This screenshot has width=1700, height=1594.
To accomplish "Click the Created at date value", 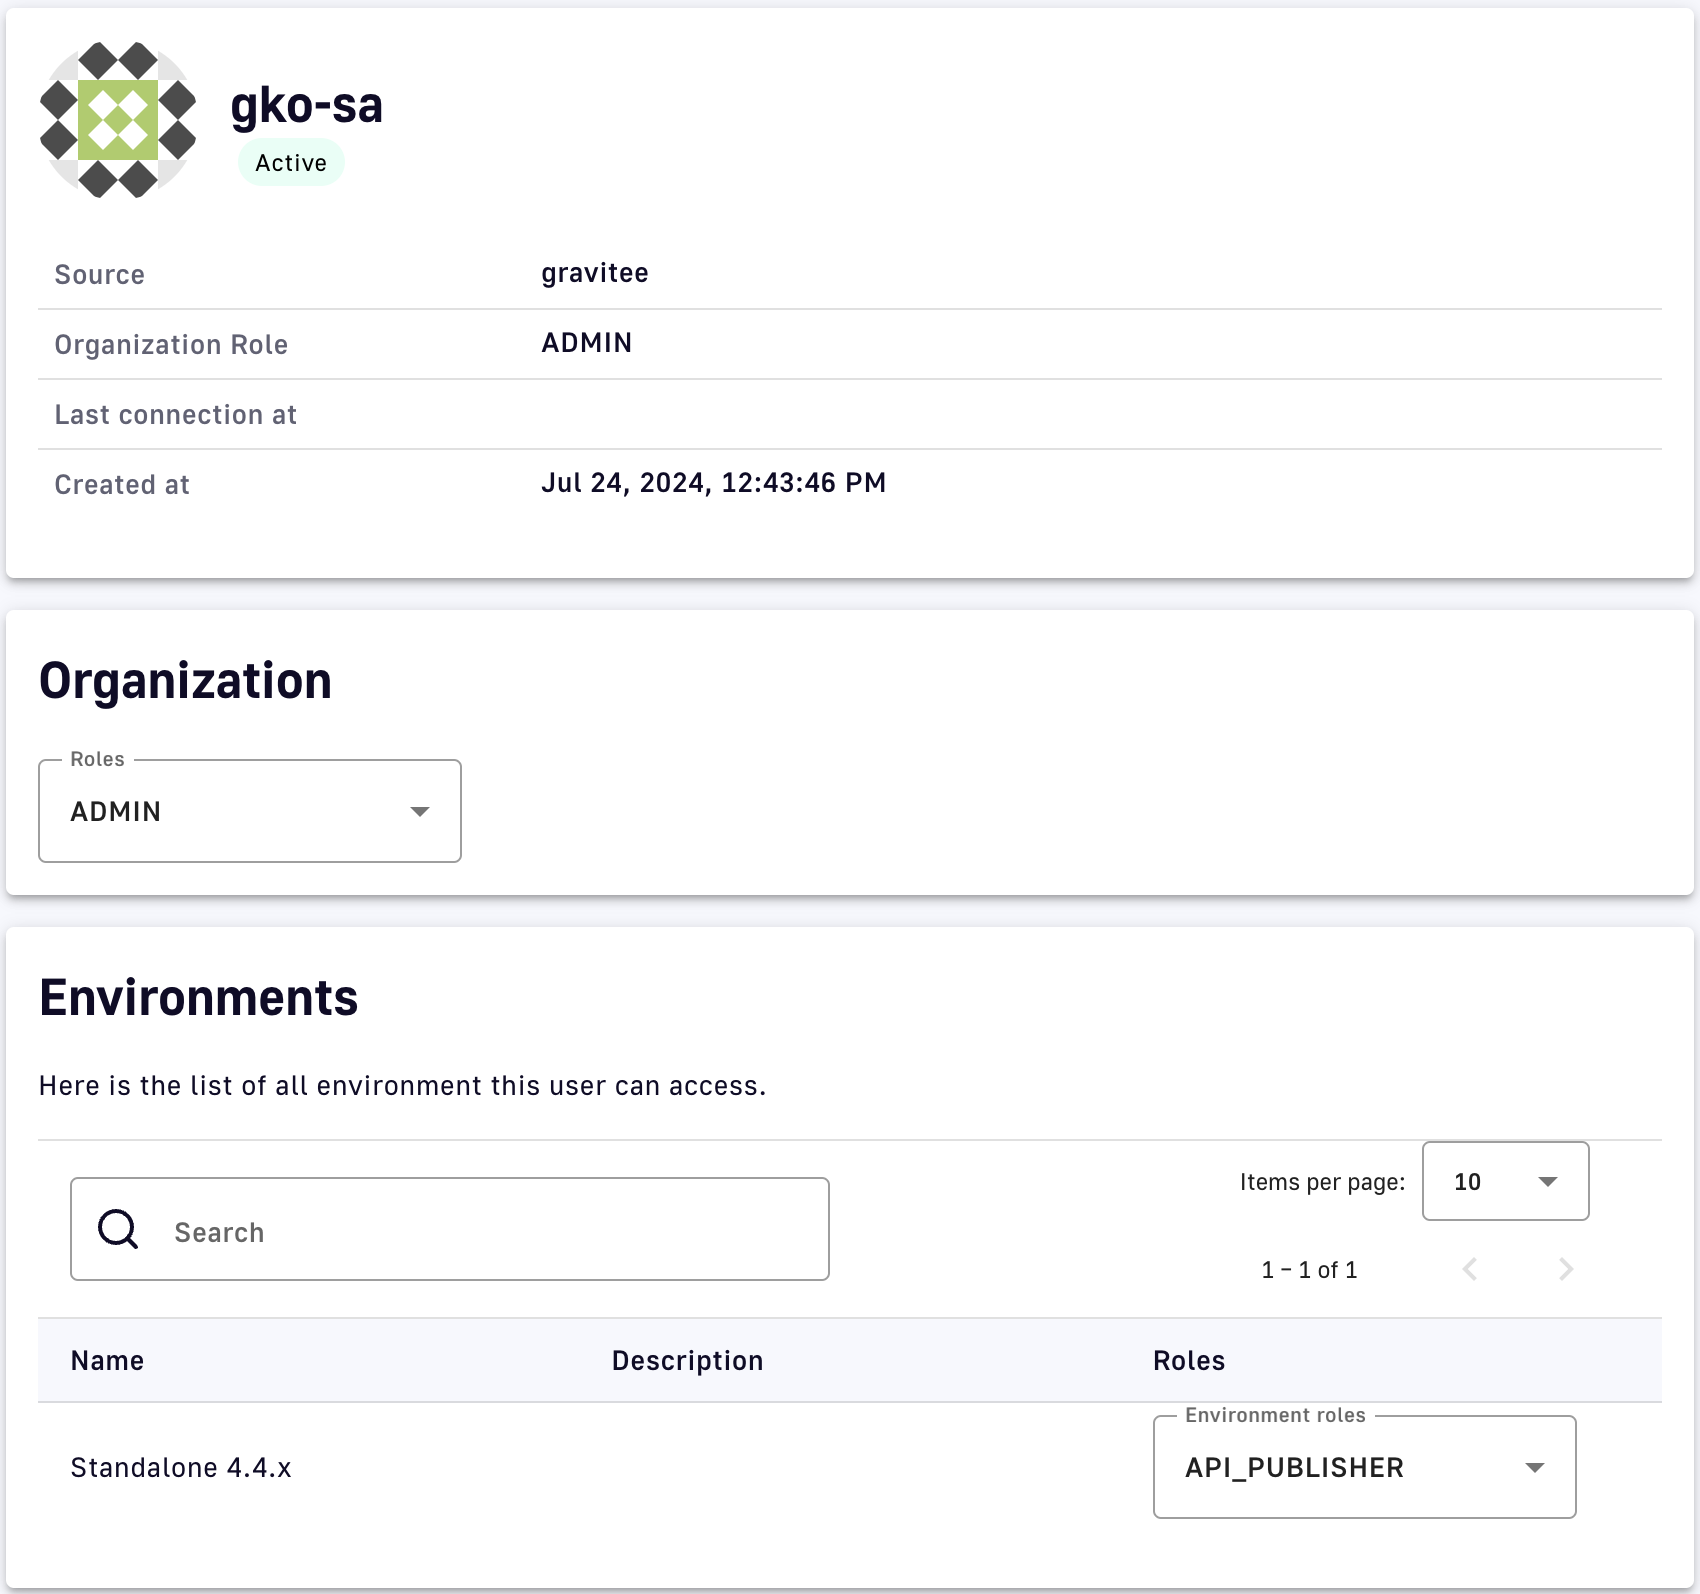I will click(713, 483).
